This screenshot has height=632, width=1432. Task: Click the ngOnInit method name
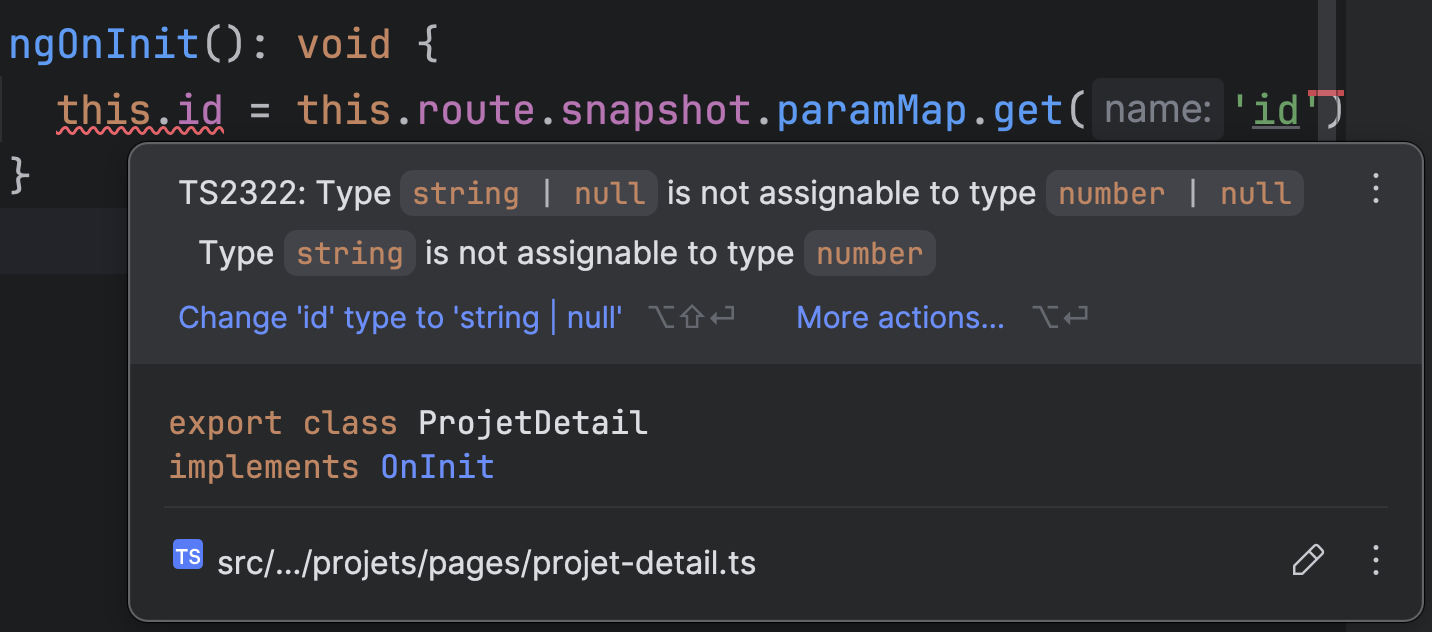103,45
